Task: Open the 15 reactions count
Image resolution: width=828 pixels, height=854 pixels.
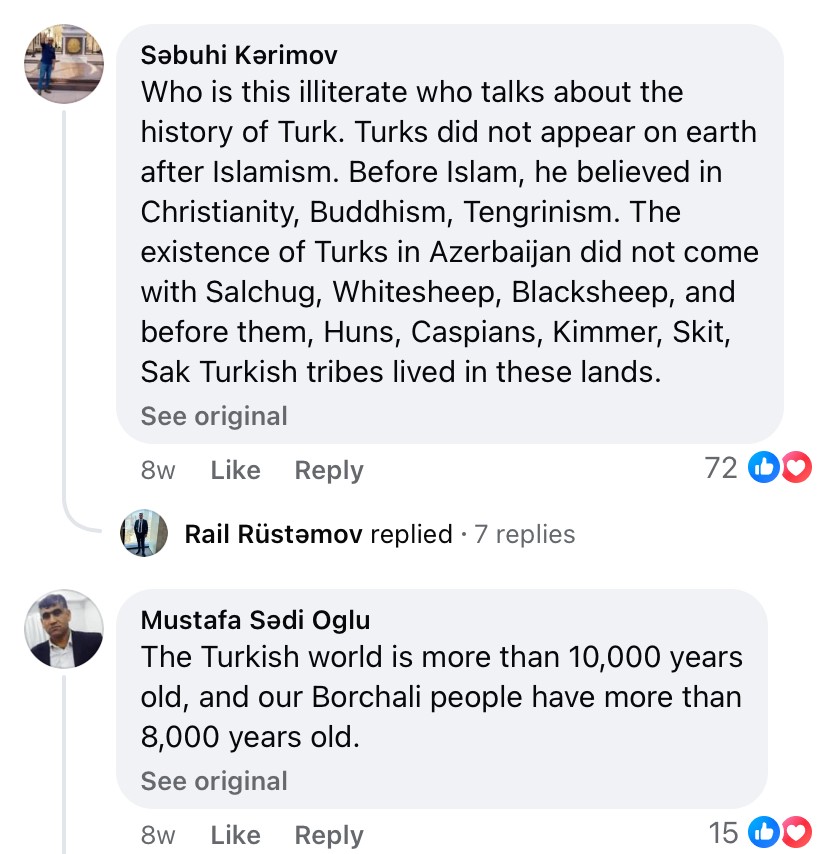Action: click(x=722, y=832)
